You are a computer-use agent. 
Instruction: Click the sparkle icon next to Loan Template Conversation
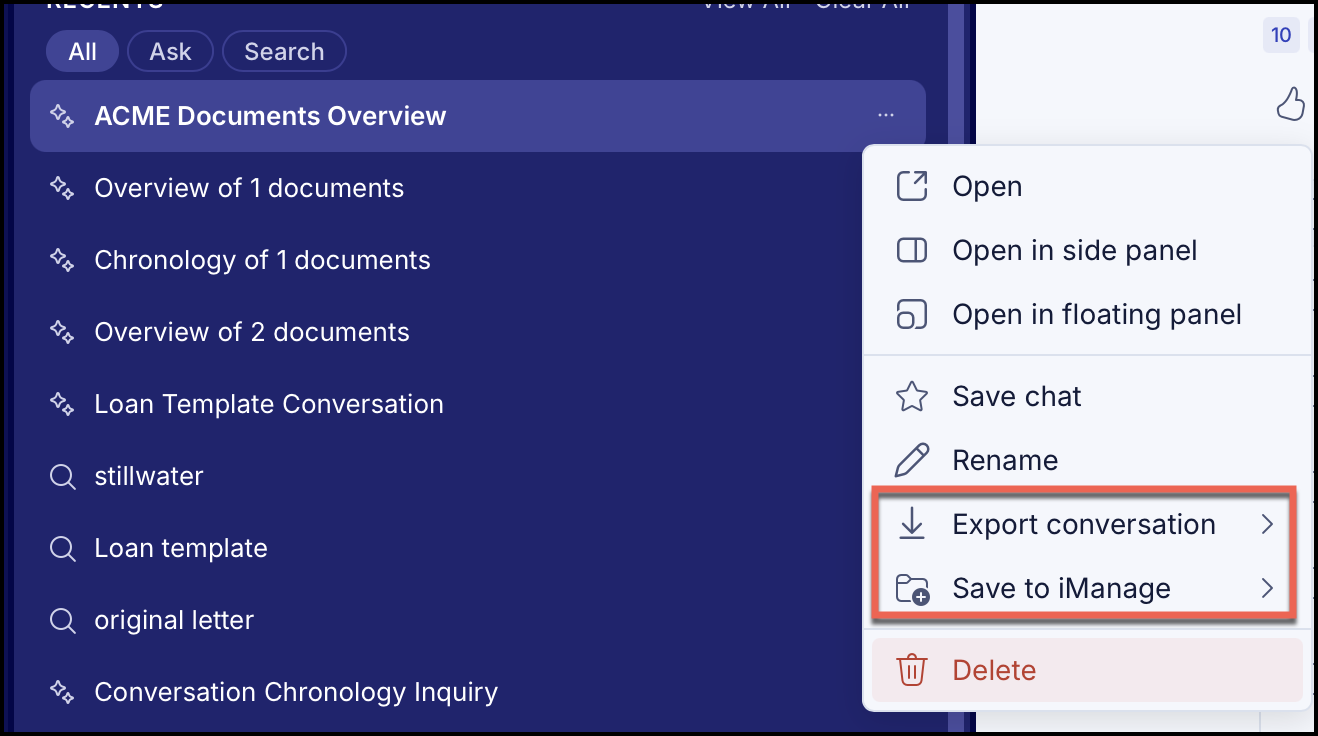coord(62,405)
